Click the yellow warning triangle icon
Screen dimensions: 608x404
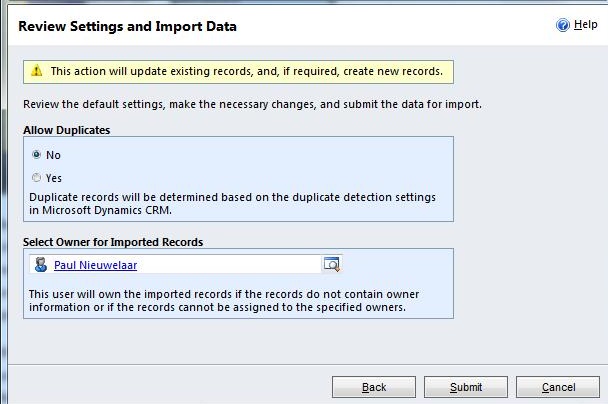coord(37,71)
